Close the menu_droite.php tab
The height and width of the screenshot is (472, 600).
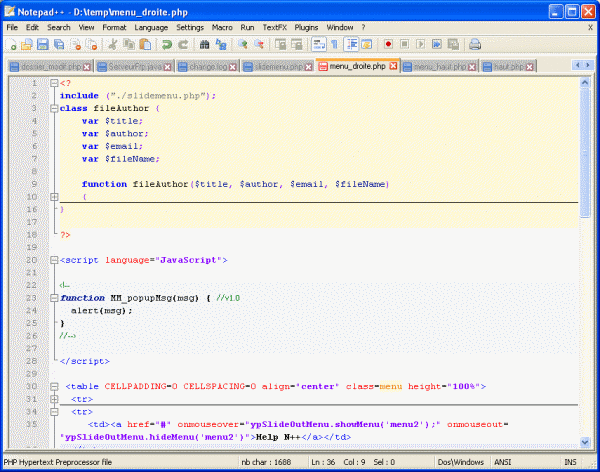[x=393, y=66]
